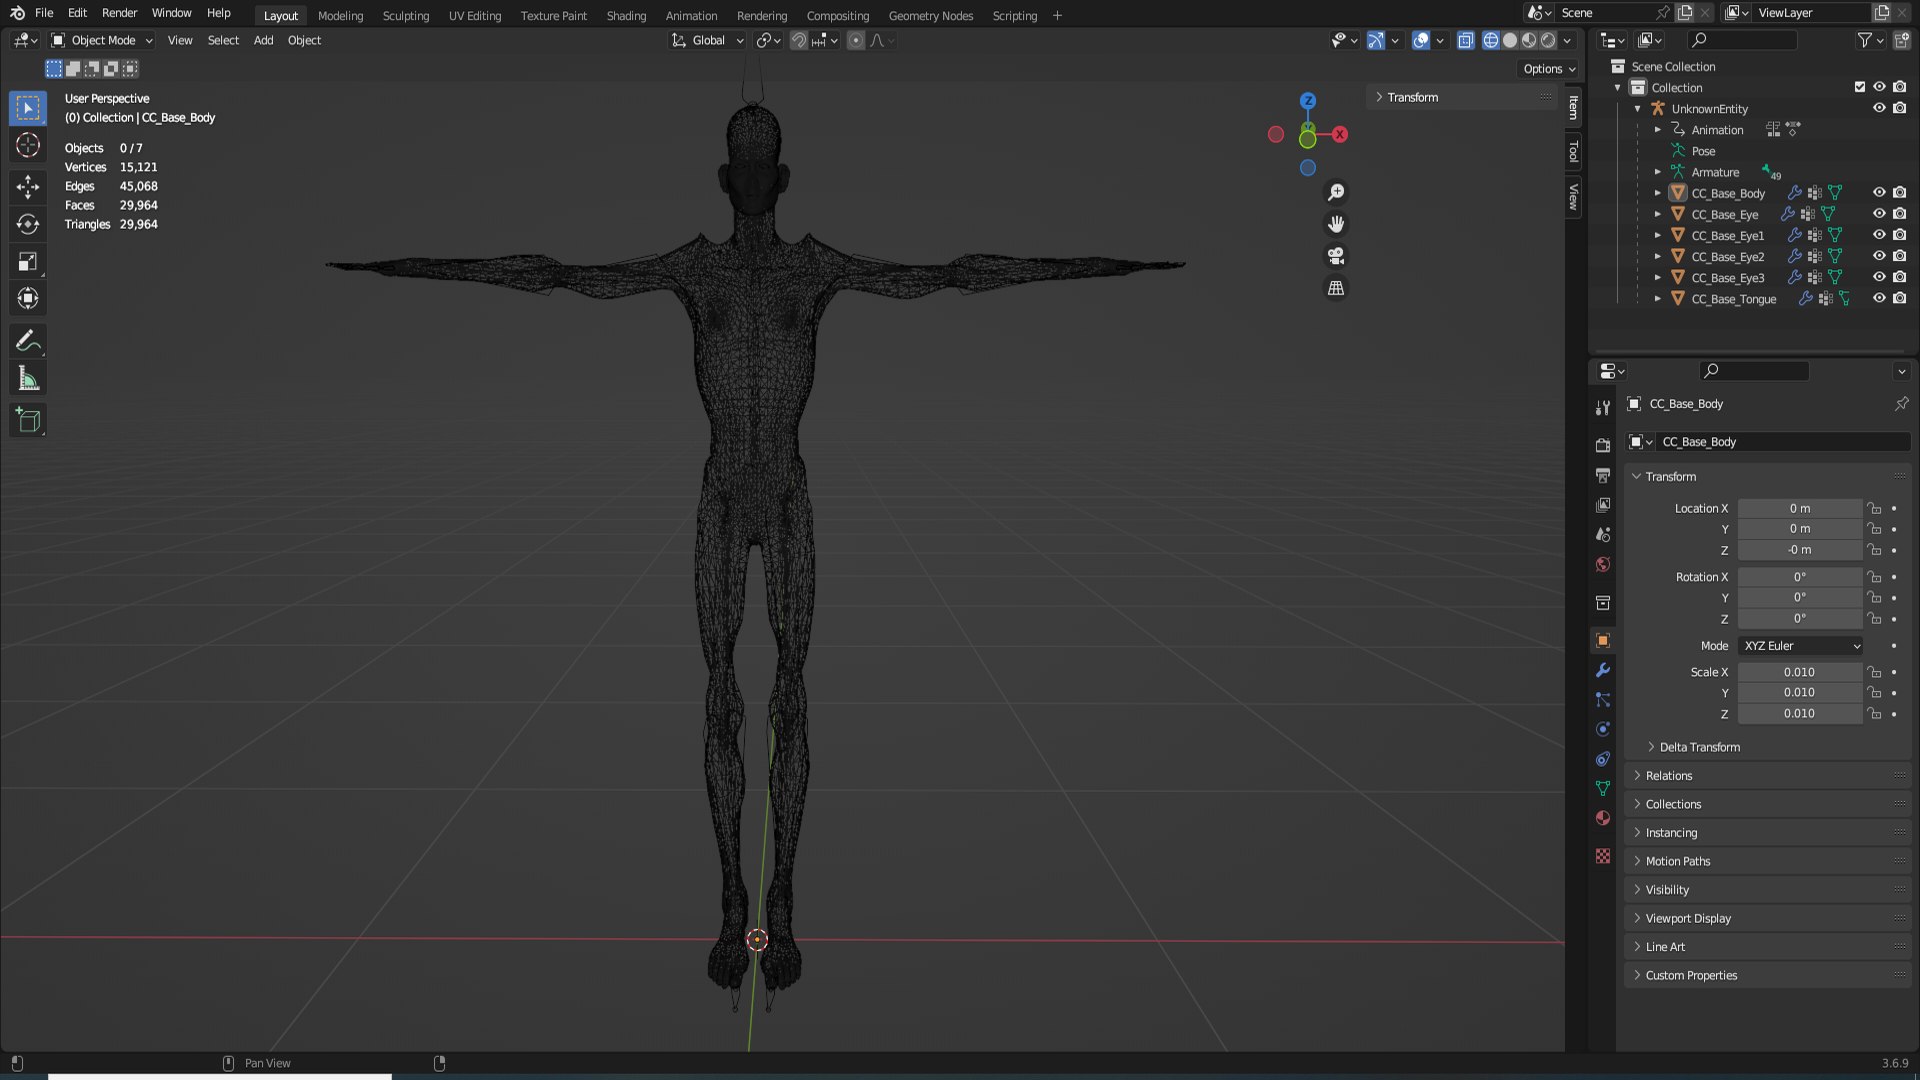The height and width of the screenshot is (1080, 1920).
Task: Select the Measure tool
Action: point(28,379)
